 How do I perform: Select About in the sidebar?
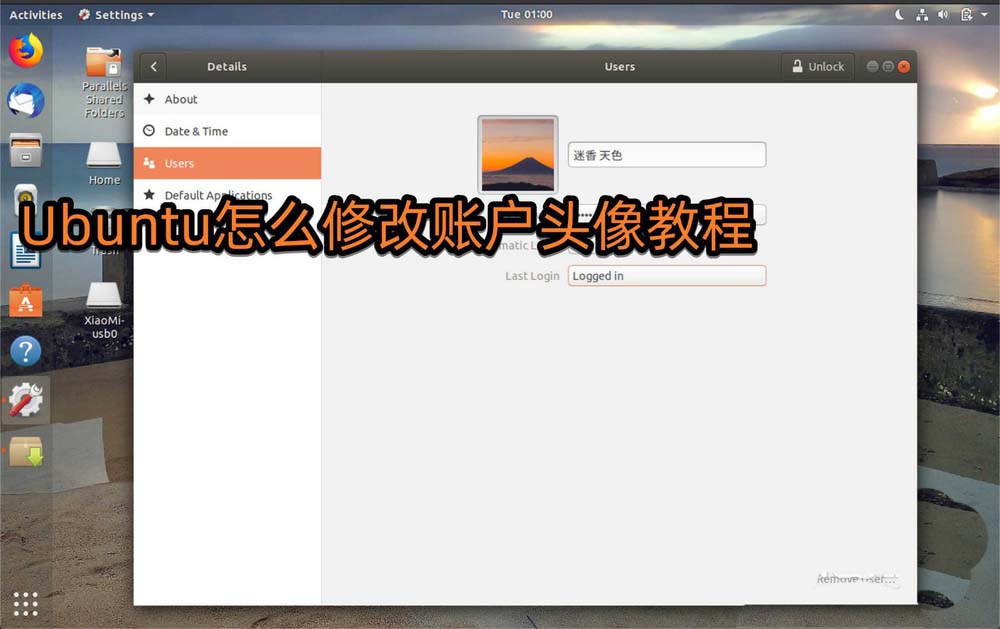[227, 99]
